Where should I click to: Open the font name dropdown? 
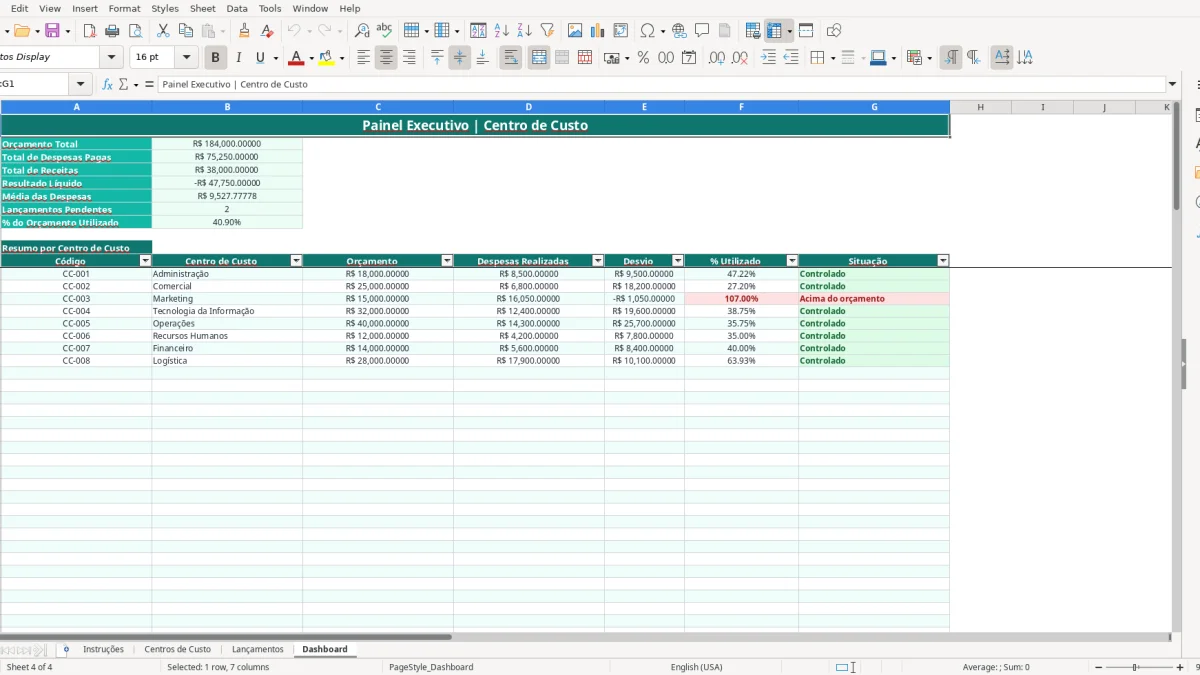[112, 58]
